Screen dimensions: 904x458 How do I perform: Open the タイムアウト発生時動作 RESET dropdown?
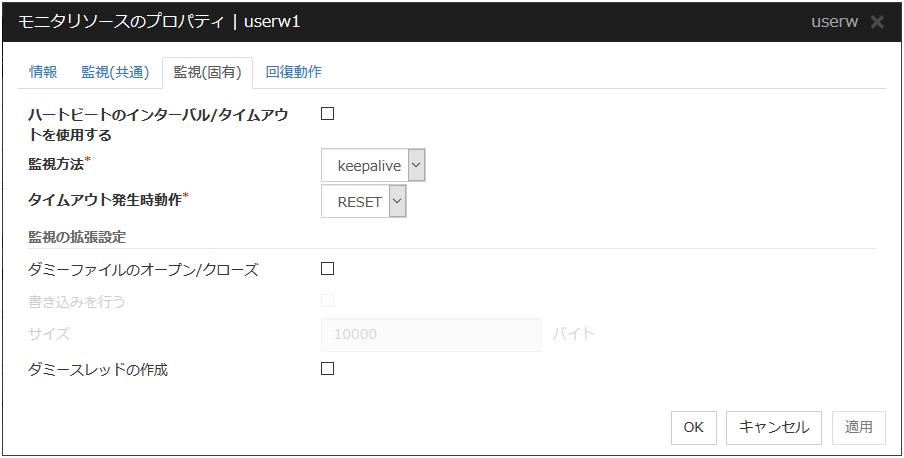(x=360, y=201)
